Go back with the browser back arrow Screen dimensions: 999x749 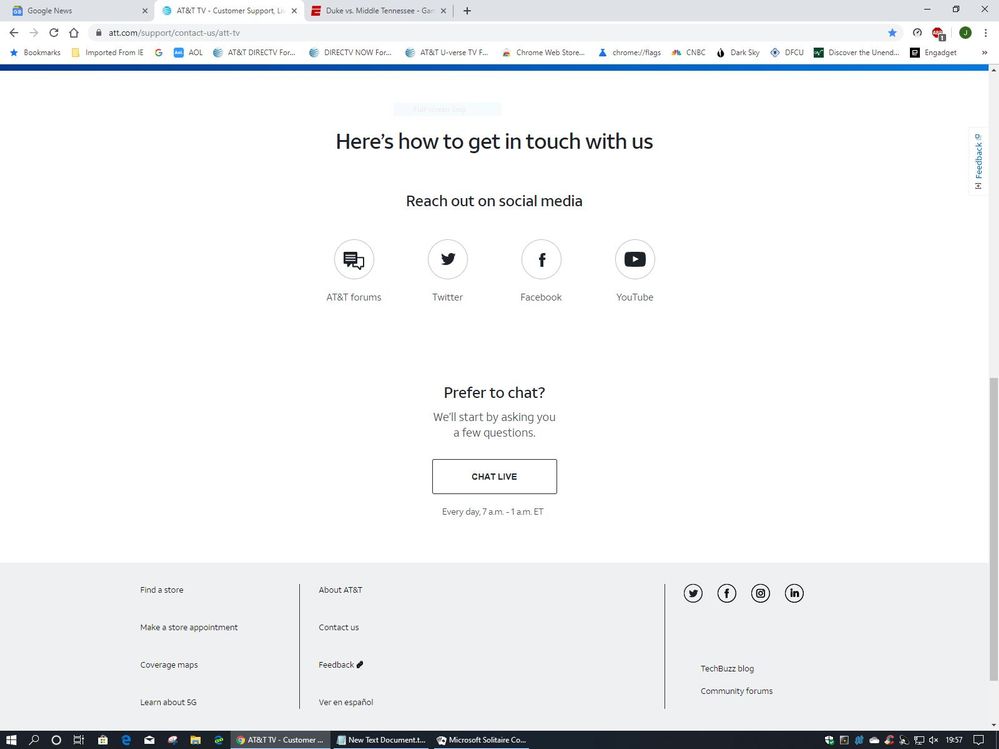pyautogui.click(x=14, y=32)
